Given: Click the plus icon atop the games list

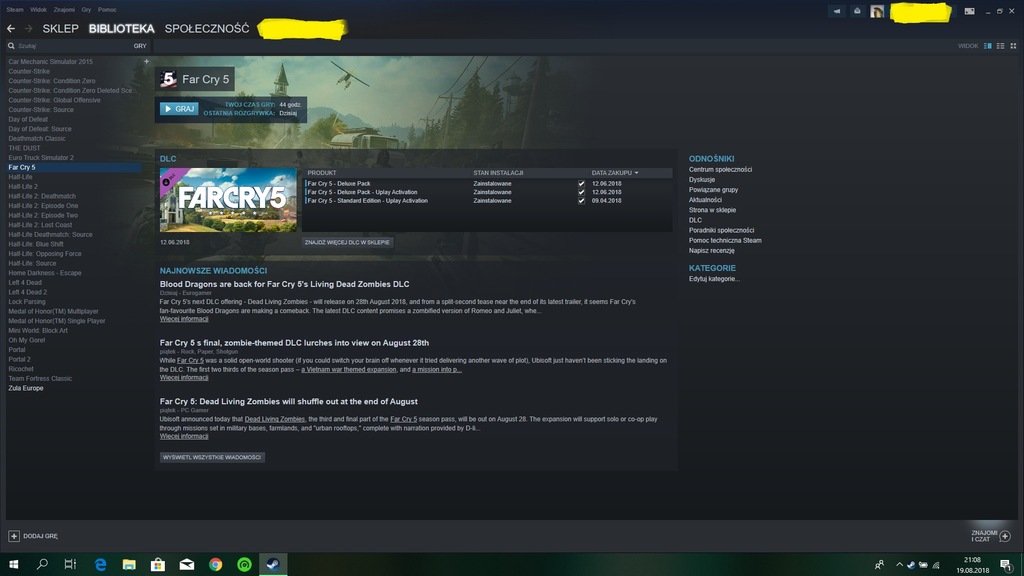Looking at the screenshot, I should point(146,61).
